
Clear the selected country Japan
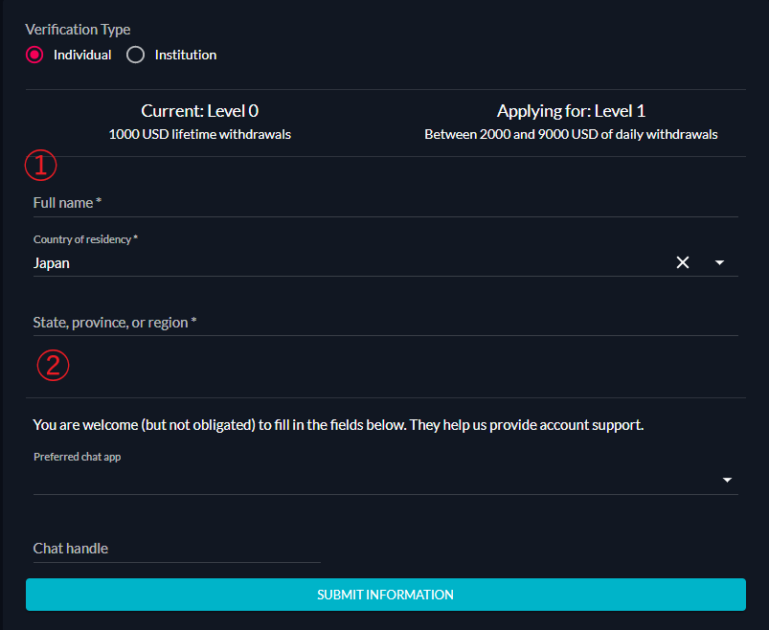[683, 262]
